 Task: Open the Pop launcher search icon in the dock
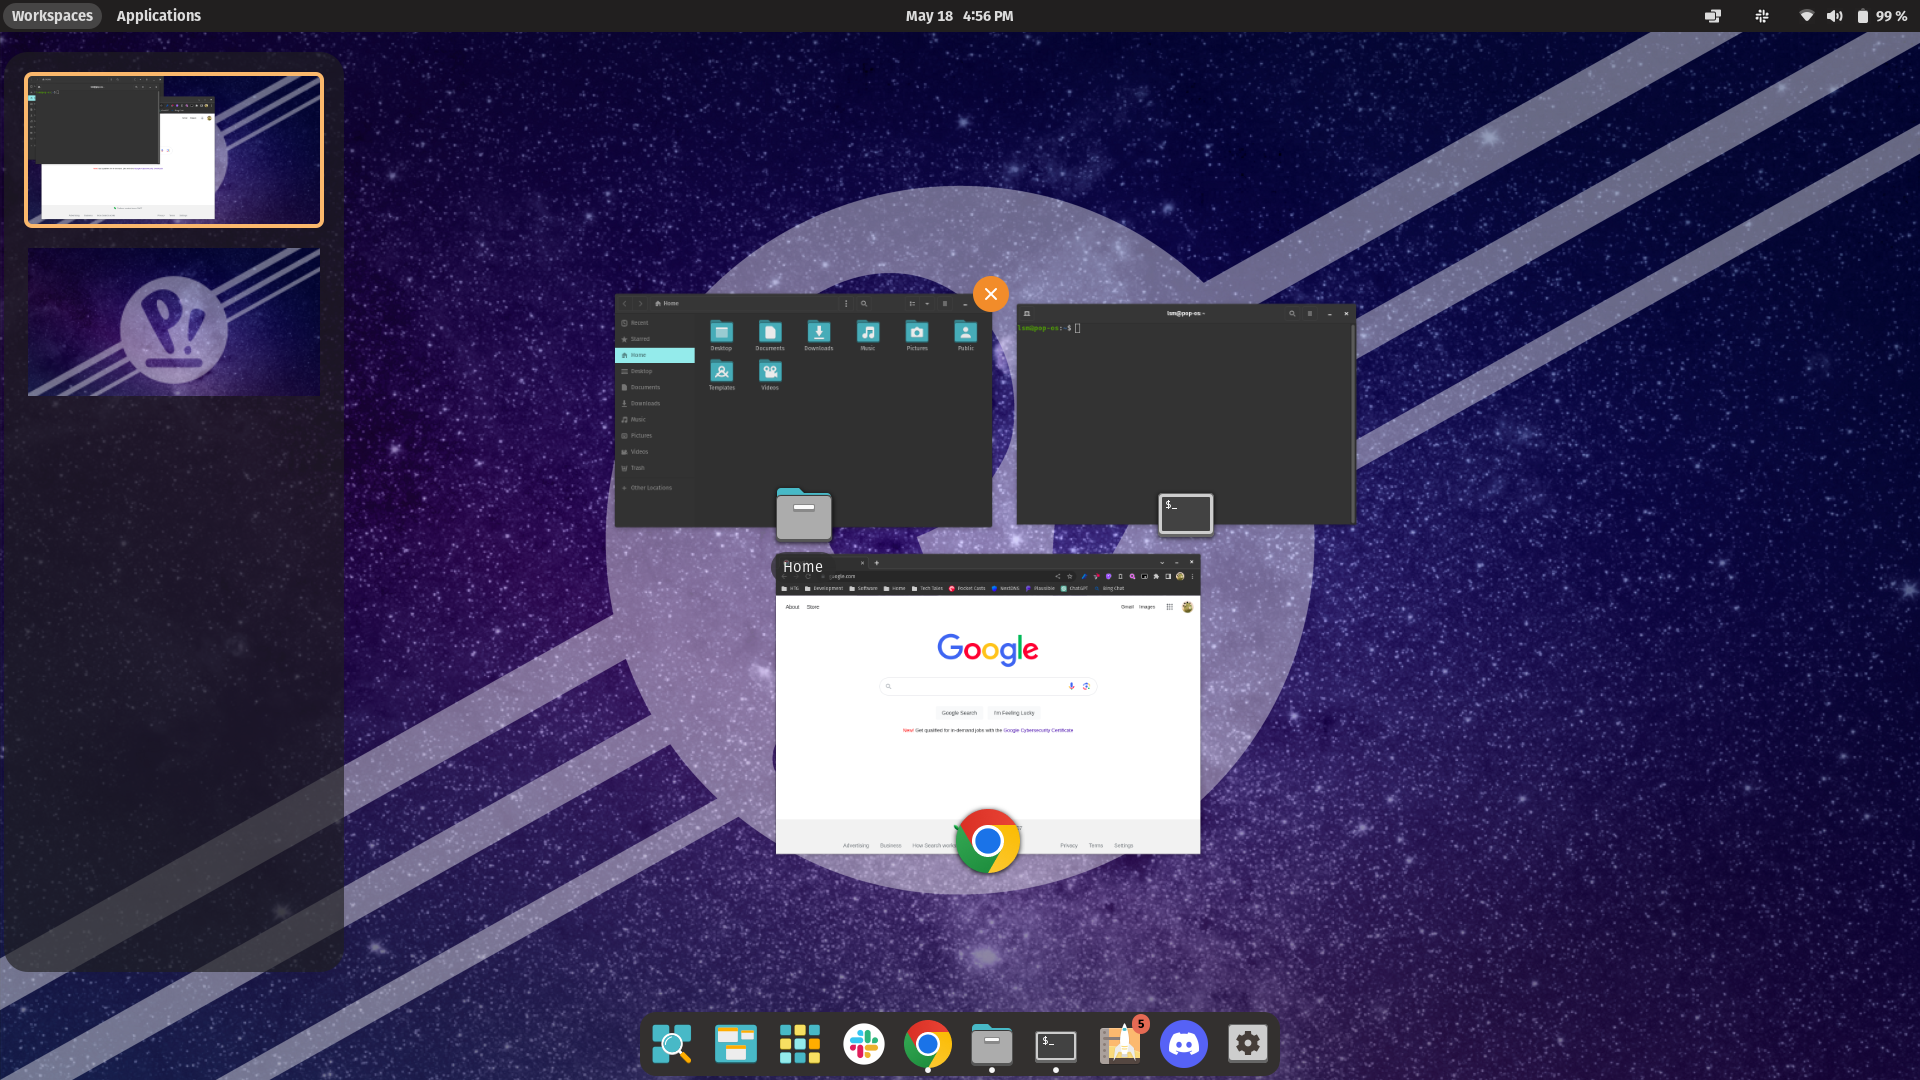coord(672,1044)
